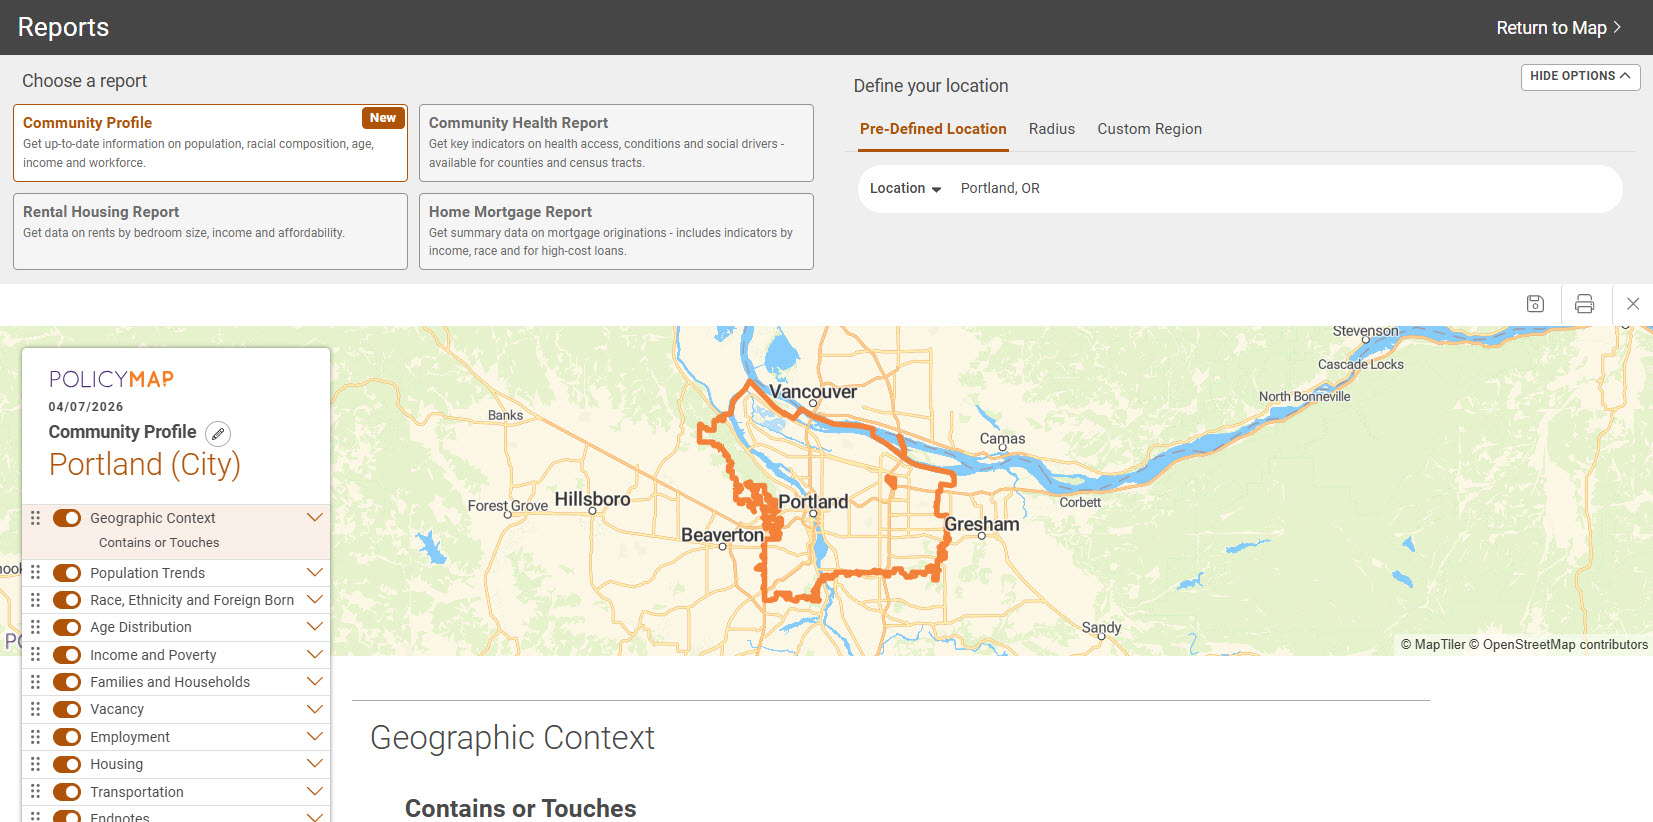The height and width of the screenshot is (822, 1653).
Task: Expand the Age Distribution section chevron
Action: pyautogui.click(x=314, y=627)
